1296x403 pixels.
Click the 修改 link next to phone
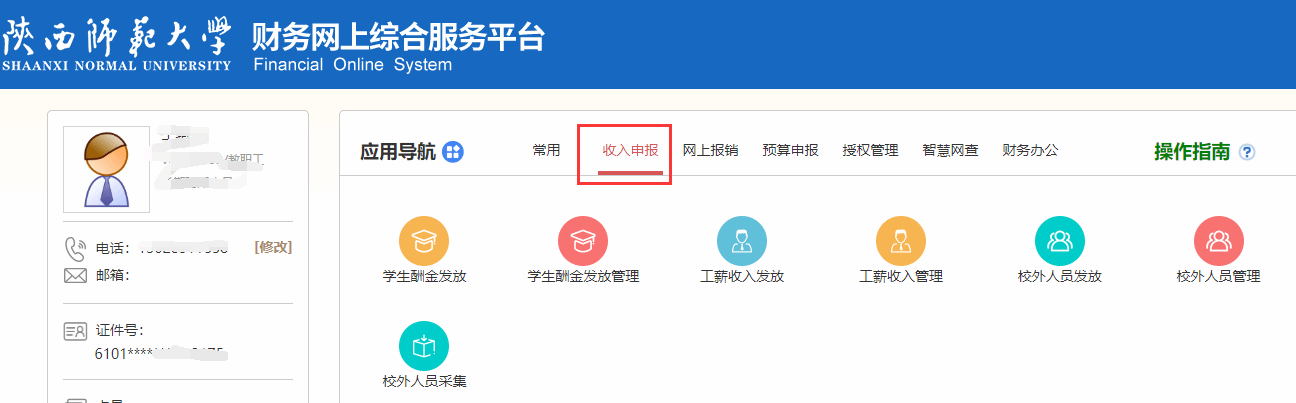point(273,247)
